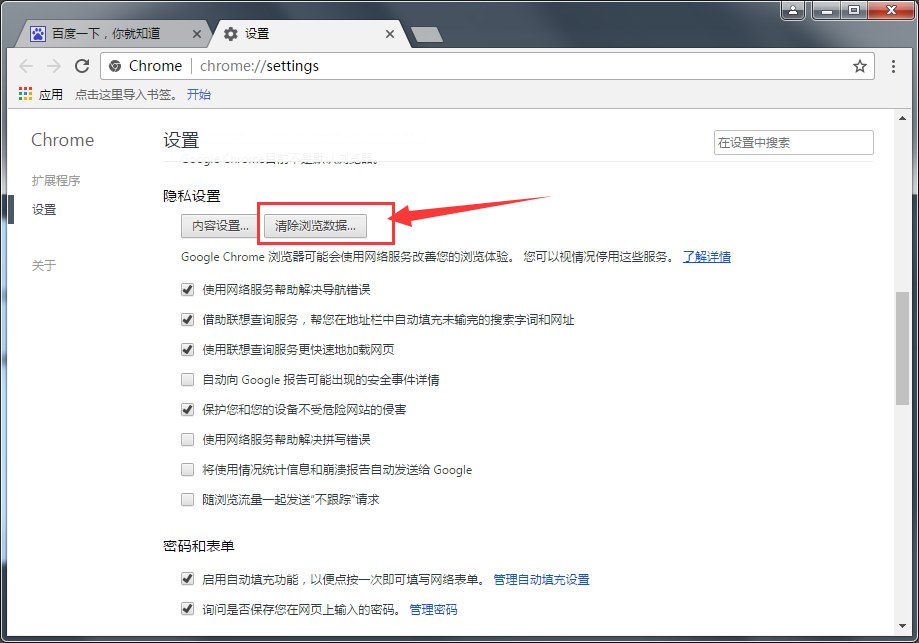Click the 清除浏览数据 button

(x=315, y=226)
